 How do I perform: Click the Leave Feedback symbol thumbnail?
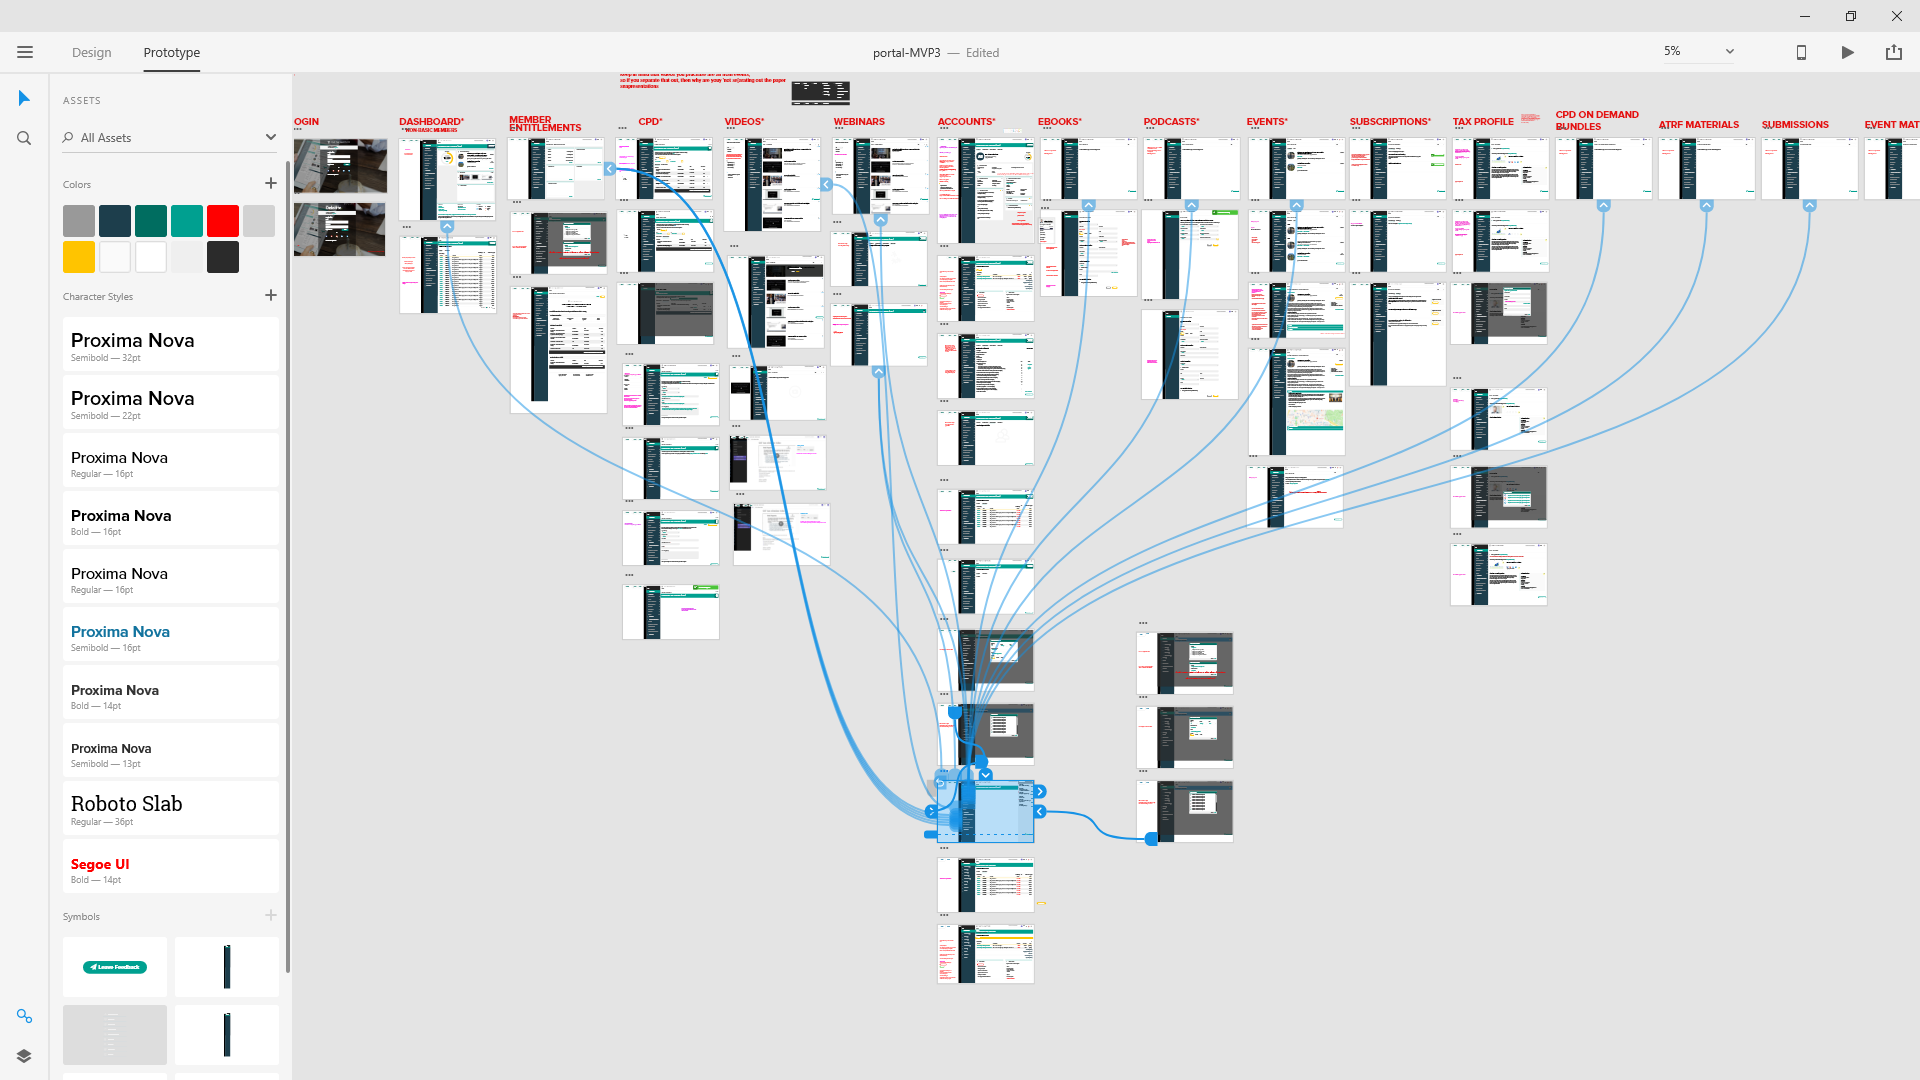click(x=114, y=966)
